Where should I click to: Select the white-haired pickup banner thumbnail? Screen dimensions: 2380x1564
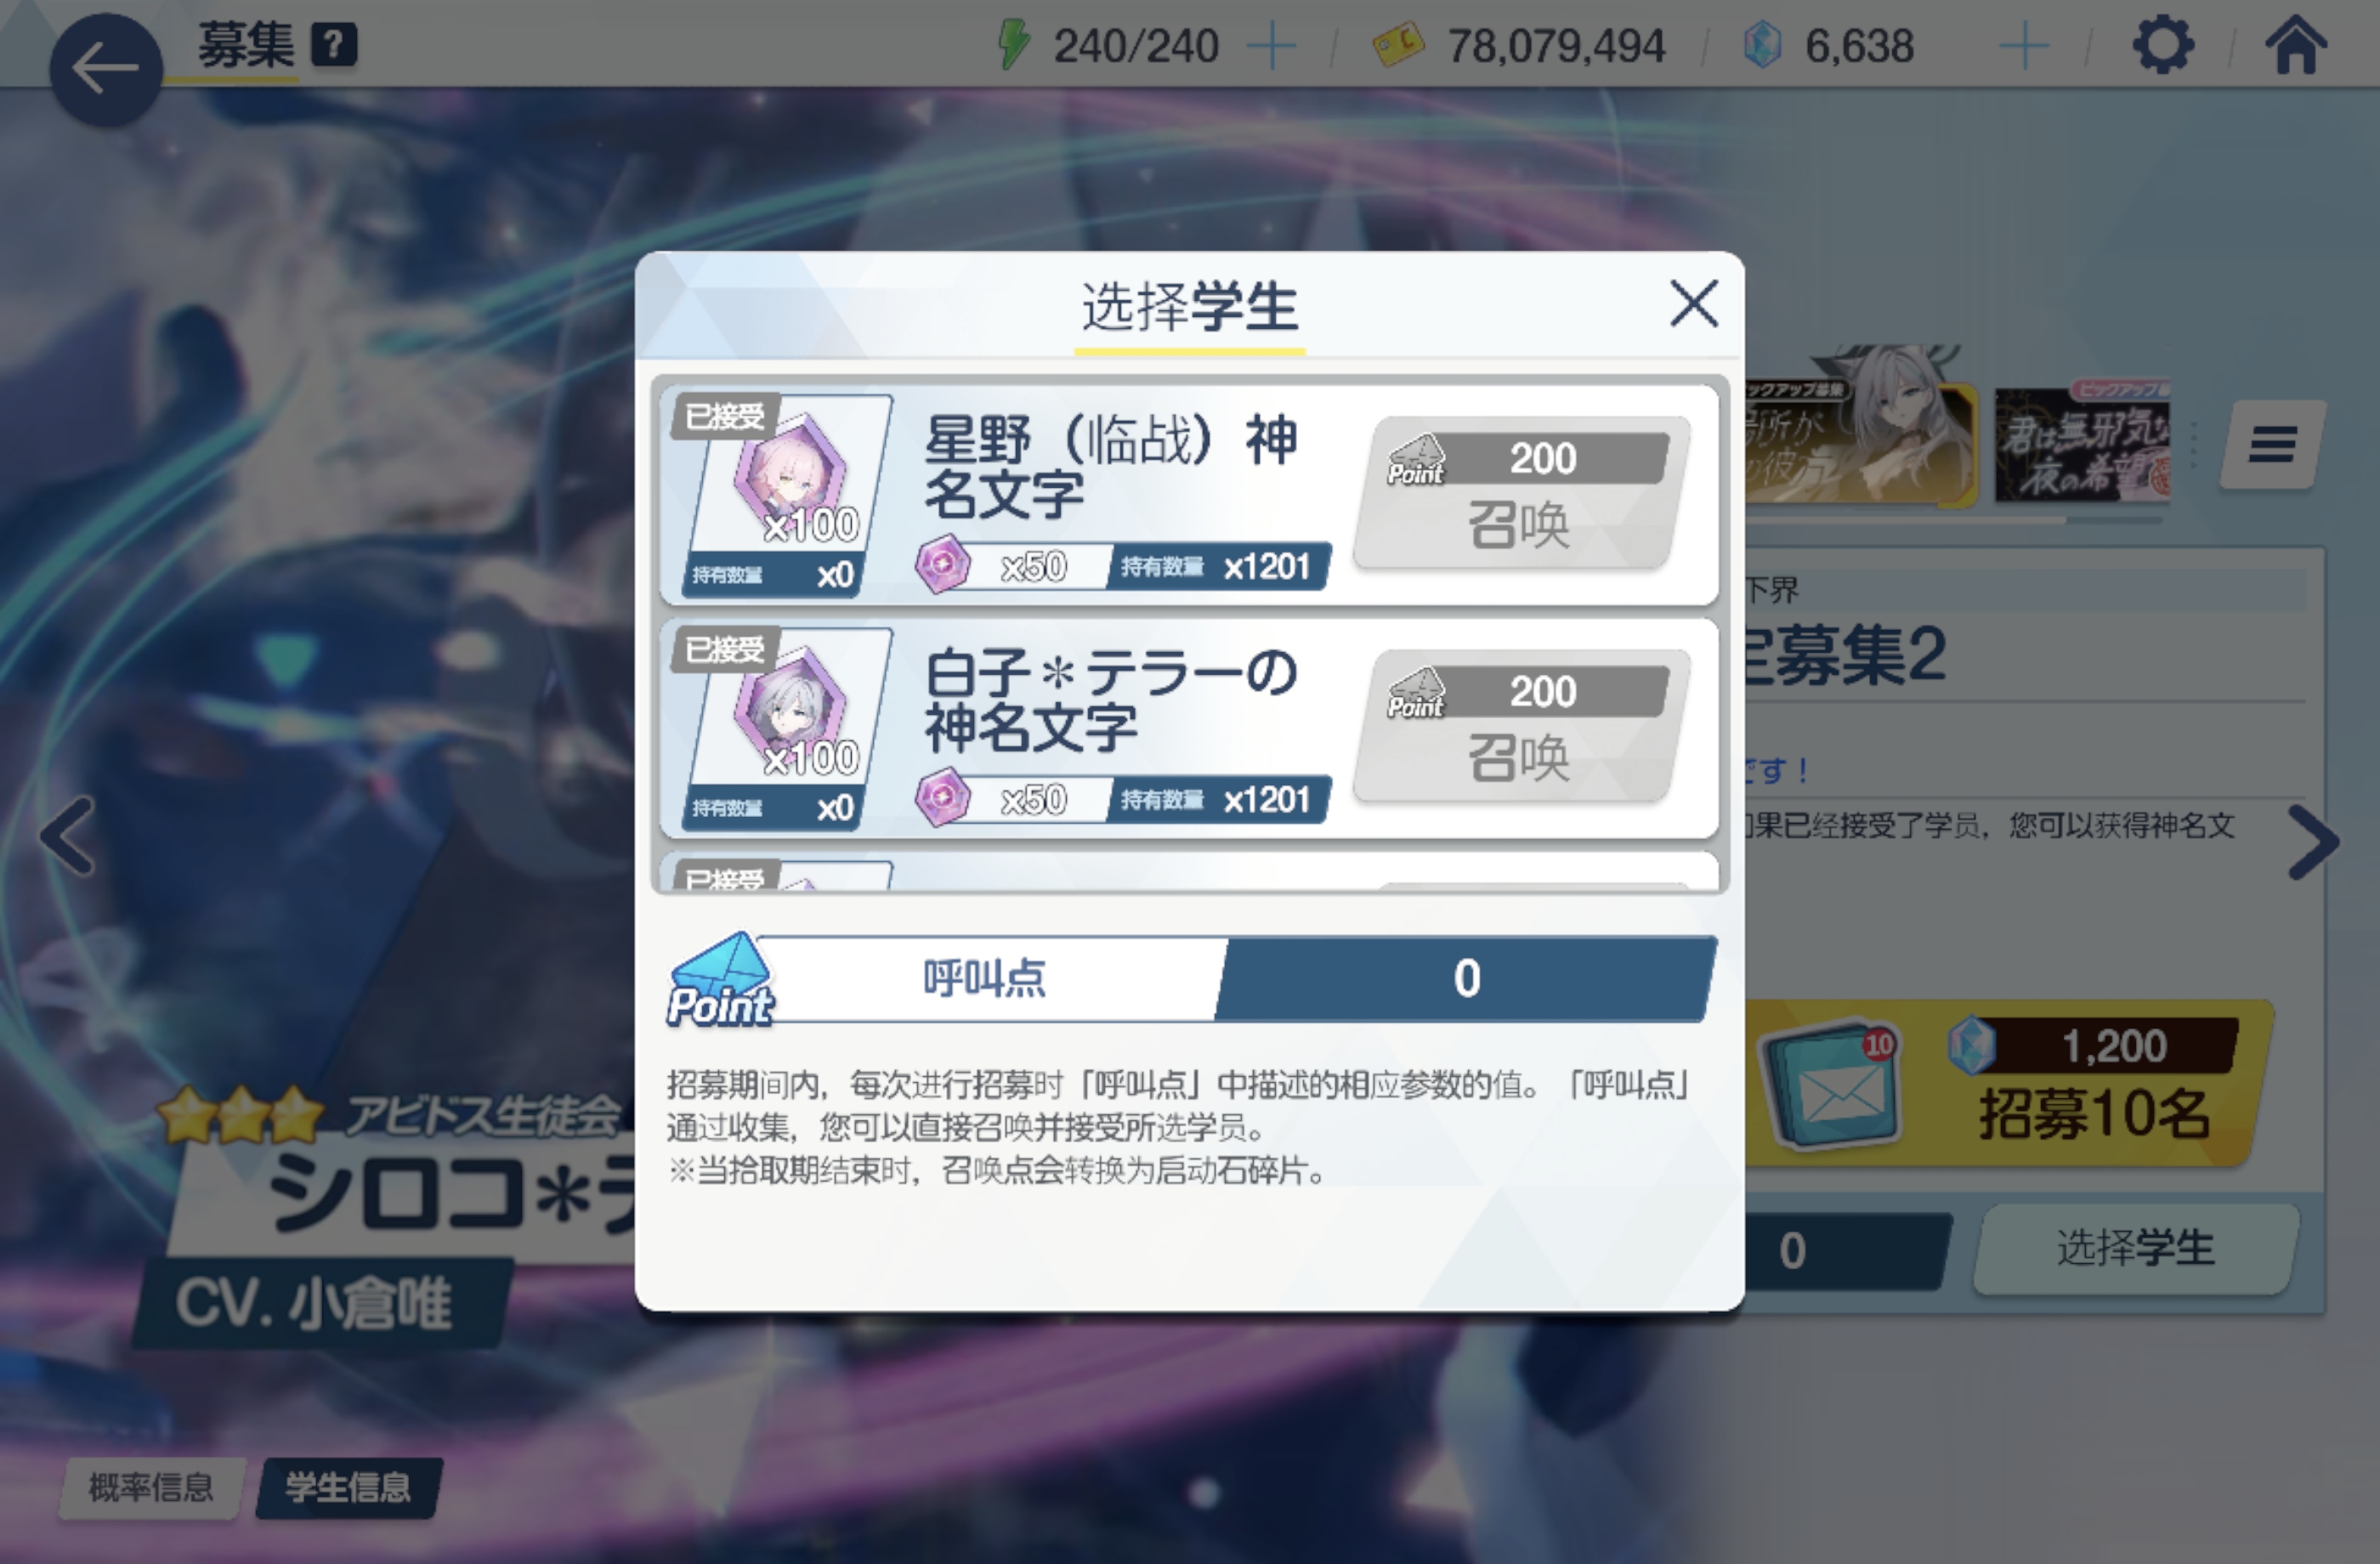[x=1860, y=430]
